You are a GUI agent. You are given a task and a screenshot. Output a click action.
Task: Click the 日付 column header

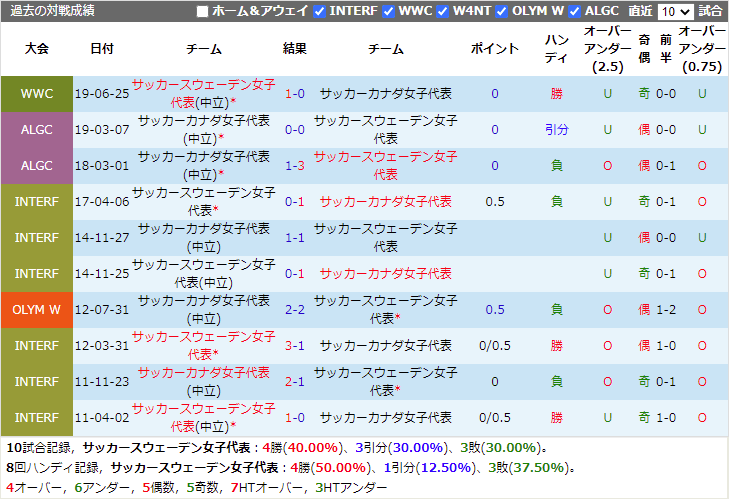(102, 49)
